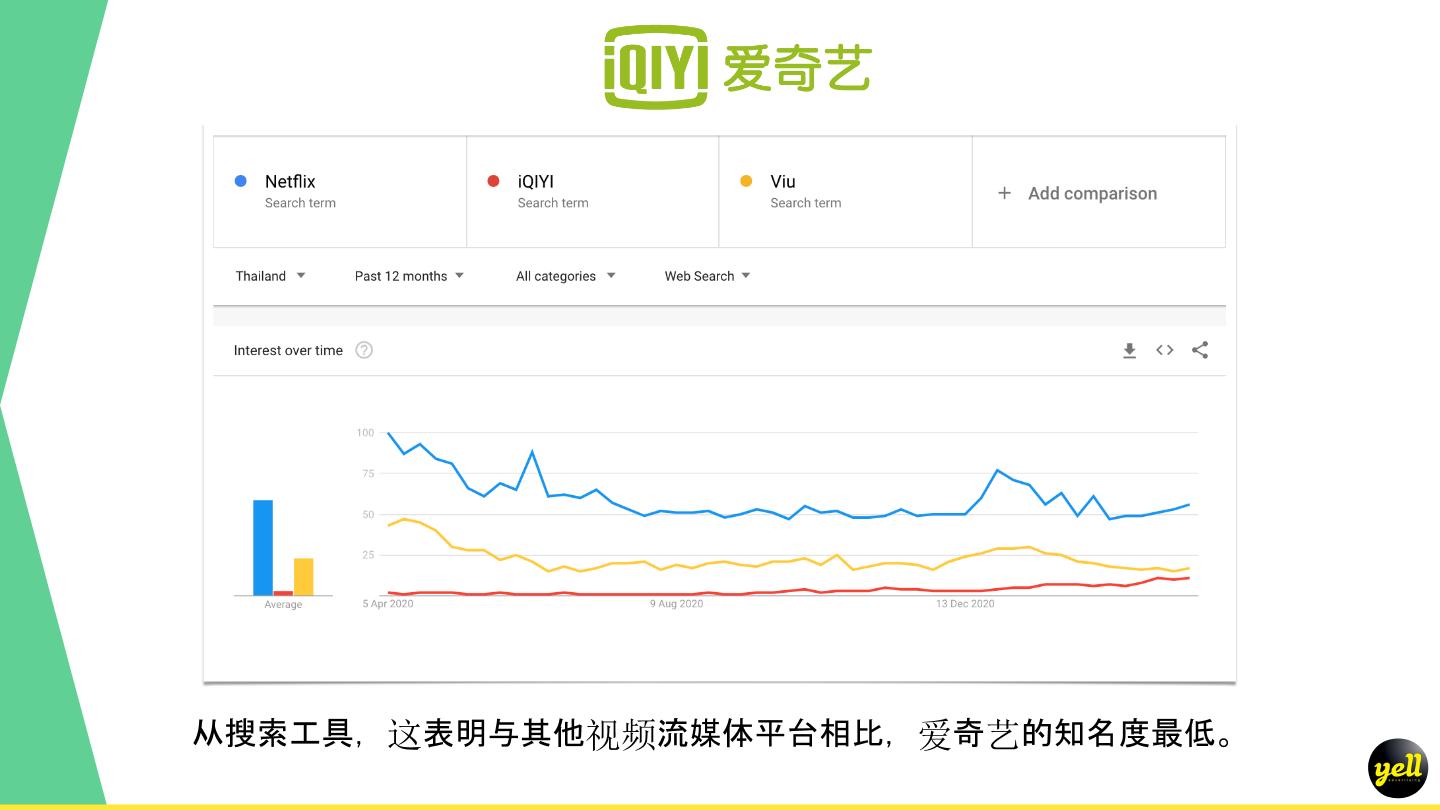This screenshot has width=1440, height=810.
Task: Open the Thailand region dropdown
Action: (270, 276)
